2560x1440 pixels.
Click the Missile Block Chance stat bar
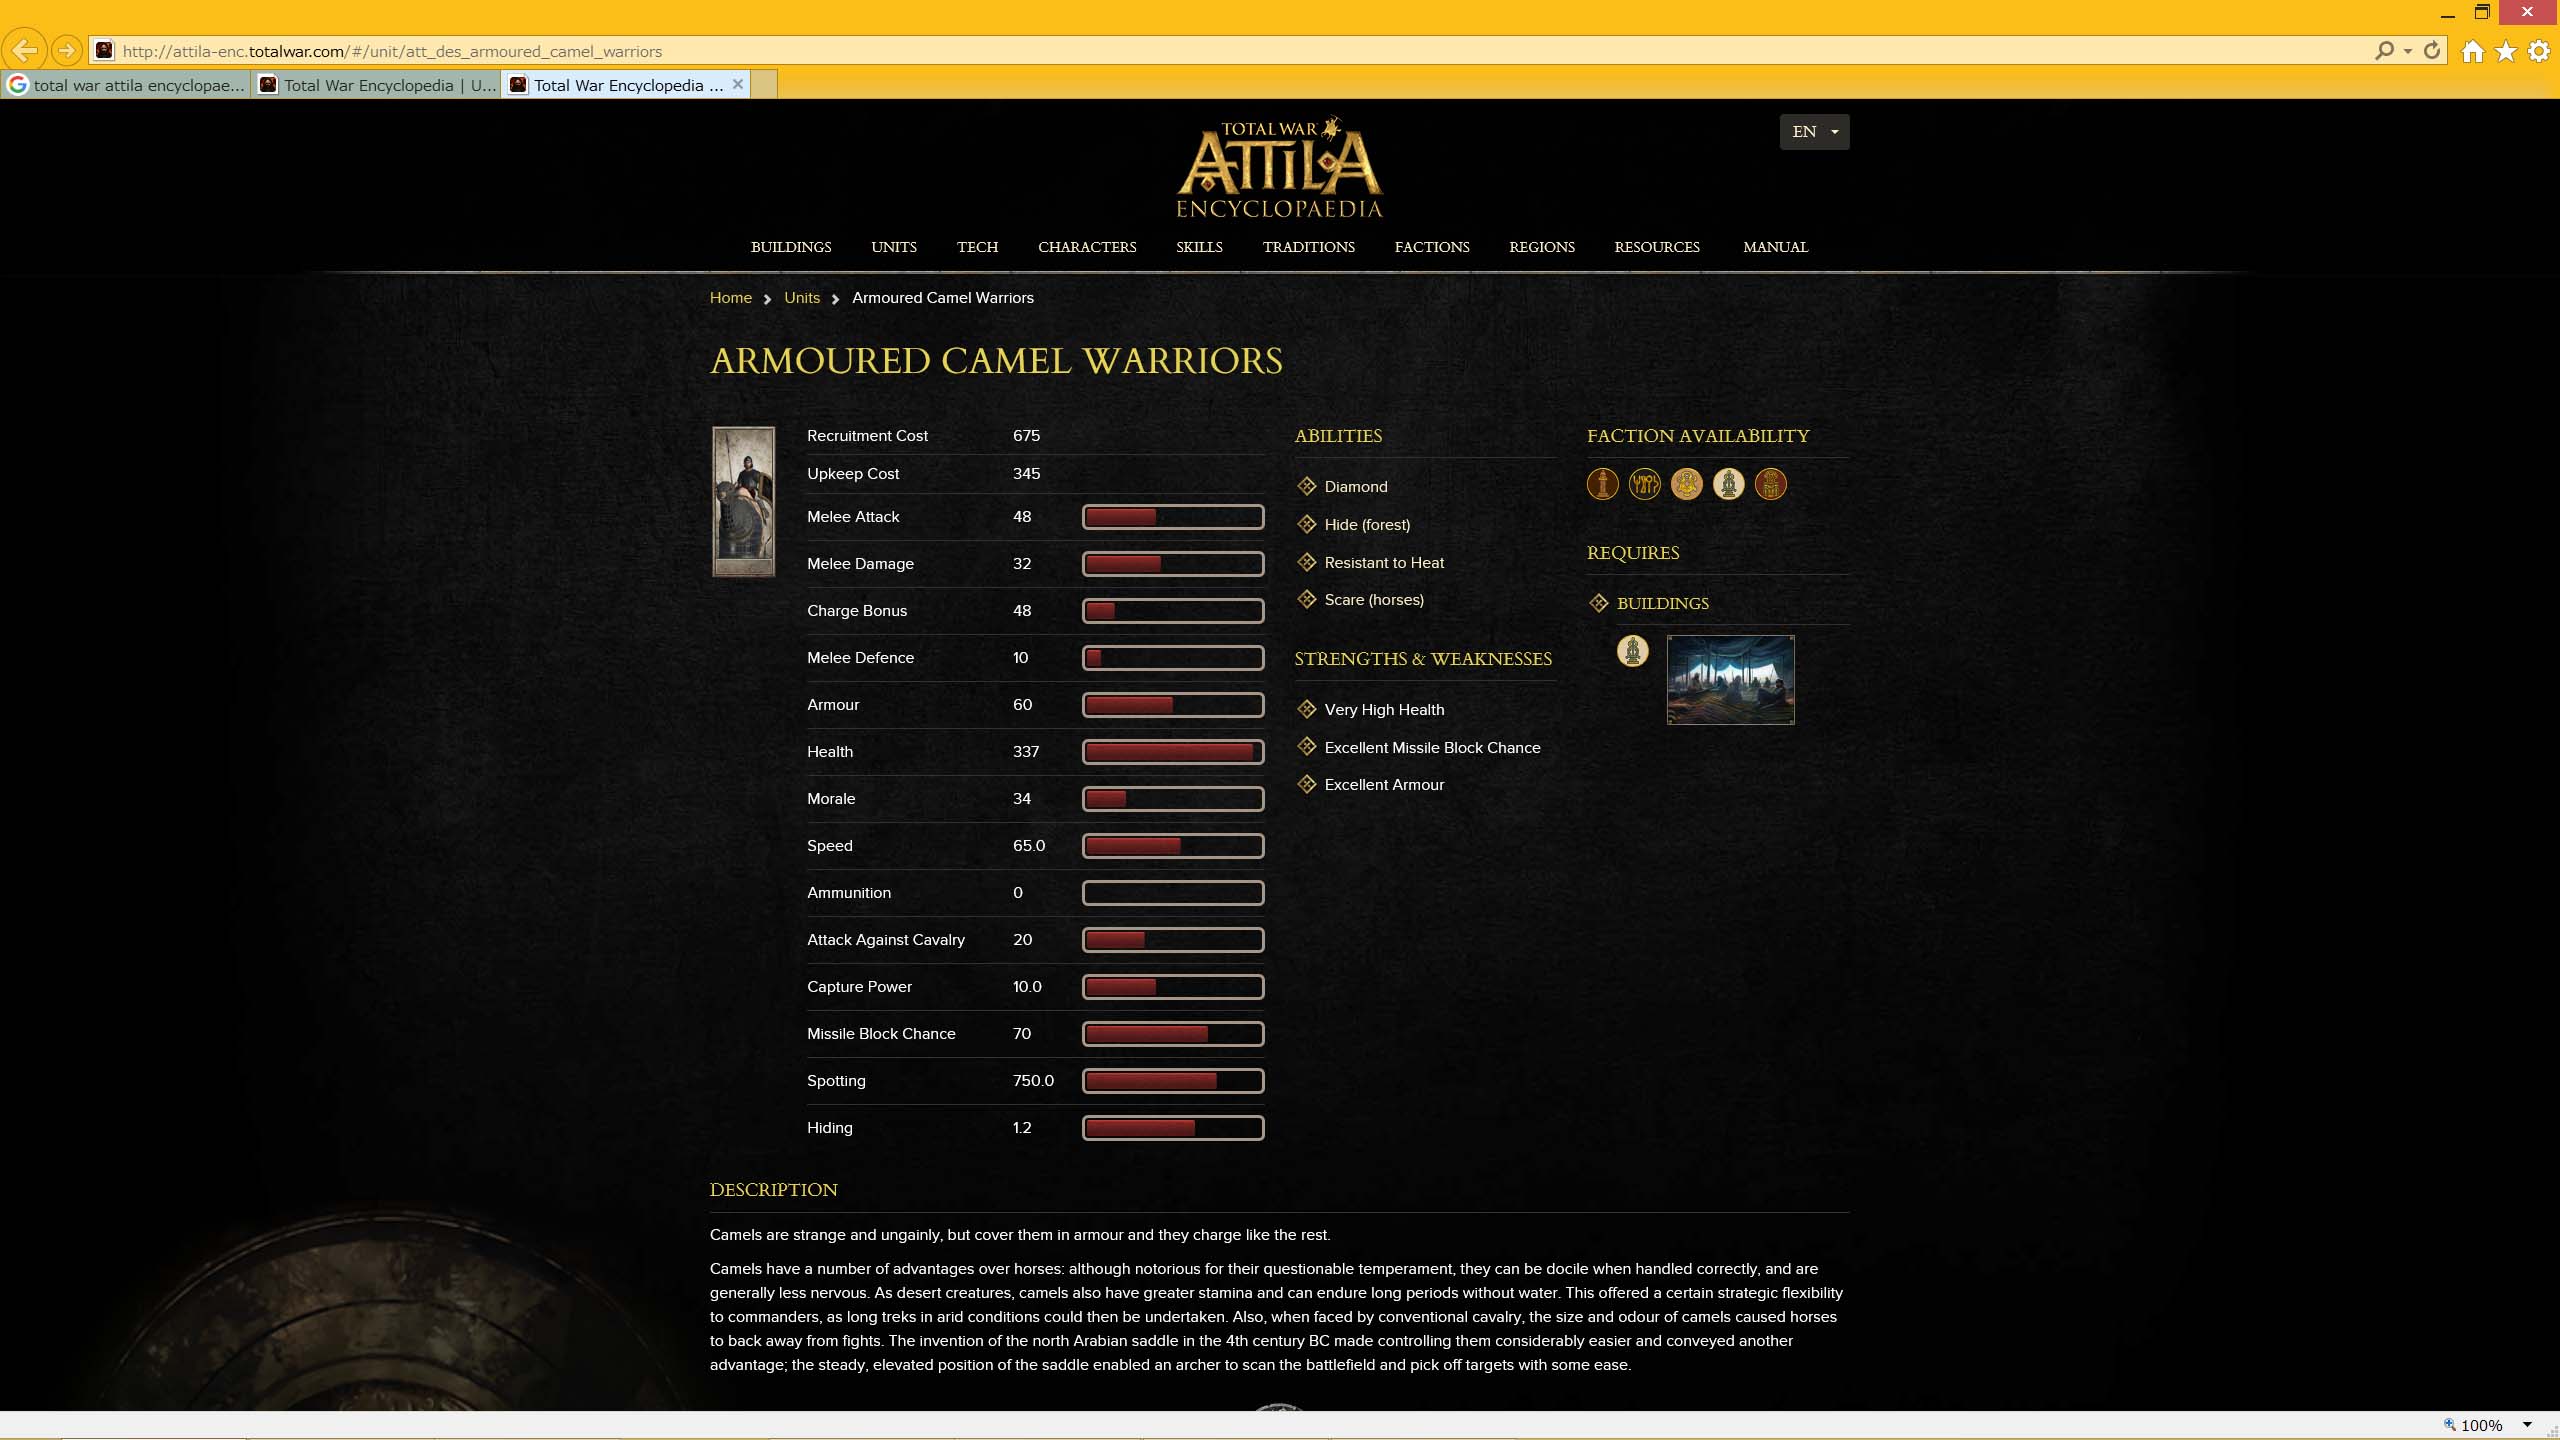(x=1173, y=1034)
